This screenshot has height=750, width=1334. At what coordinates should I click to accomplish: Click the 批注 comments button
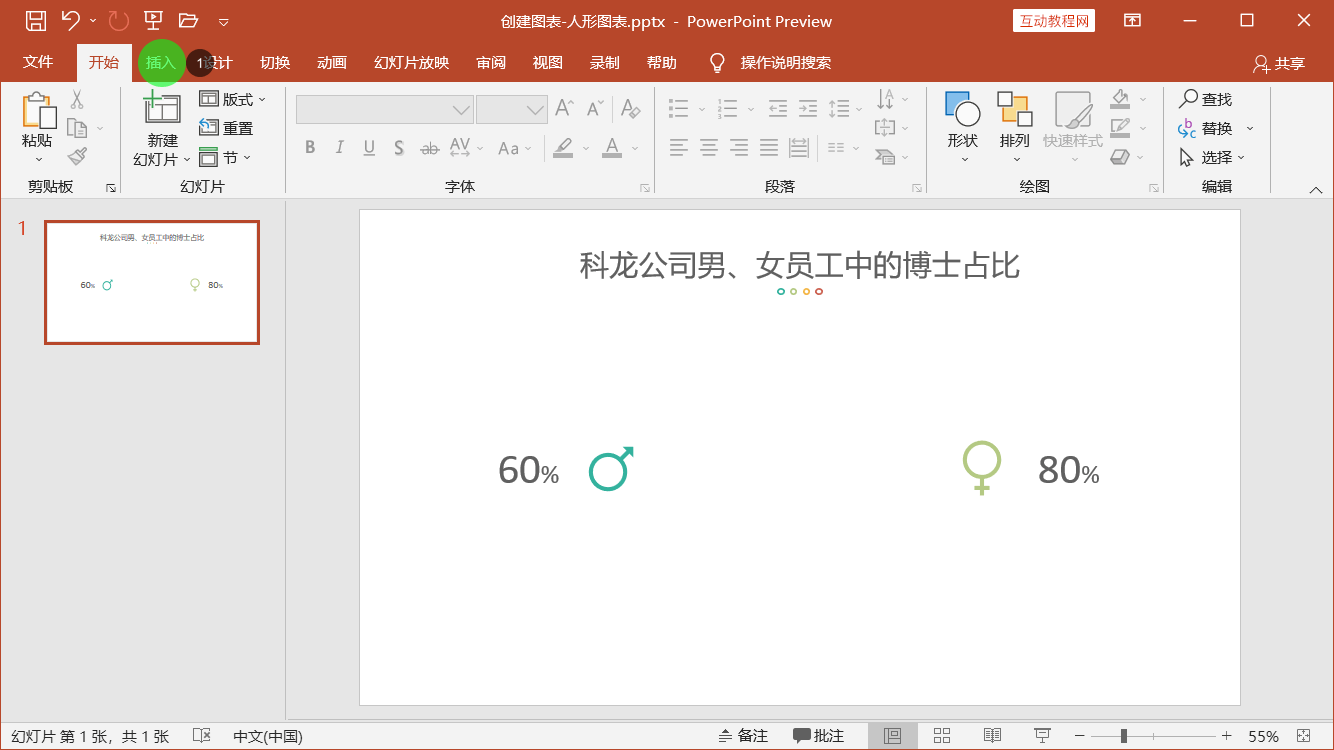819,736
